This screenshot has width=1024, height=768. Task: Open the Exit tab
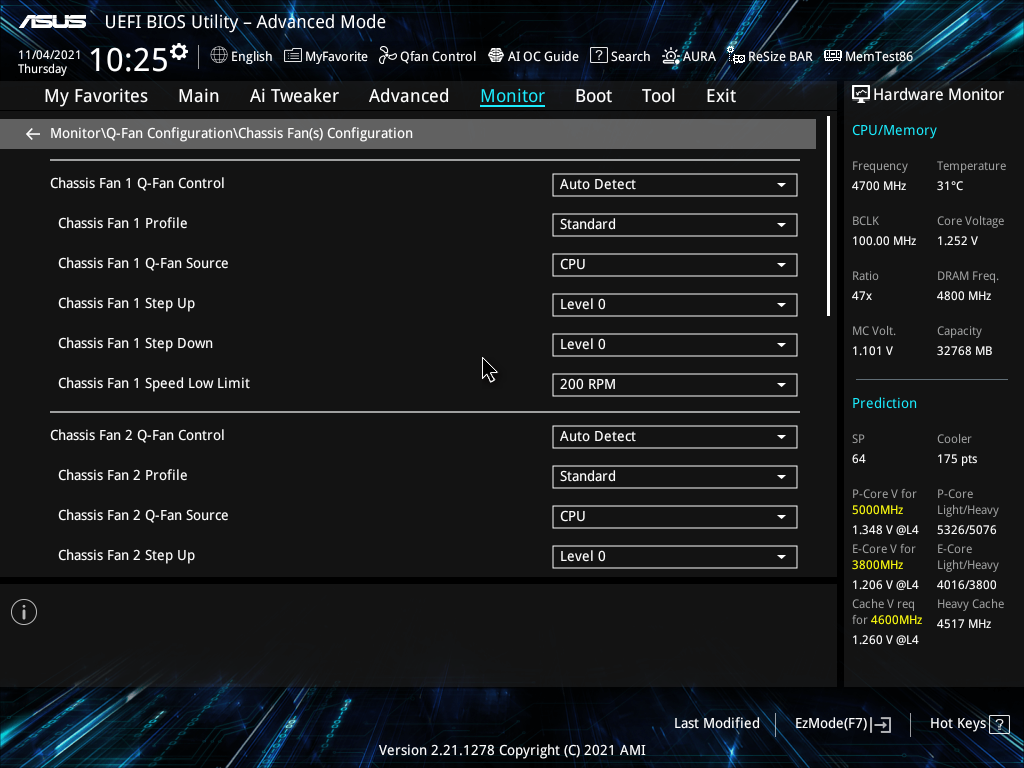pyautogui.click(x=721, y=96)
